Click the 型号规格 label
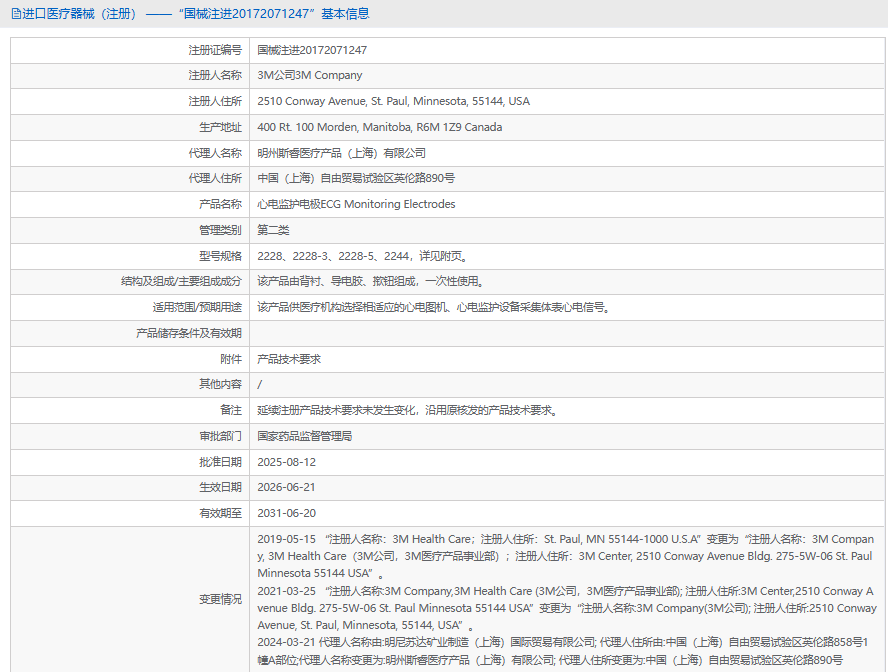The image size is (888, 672). 220,256
